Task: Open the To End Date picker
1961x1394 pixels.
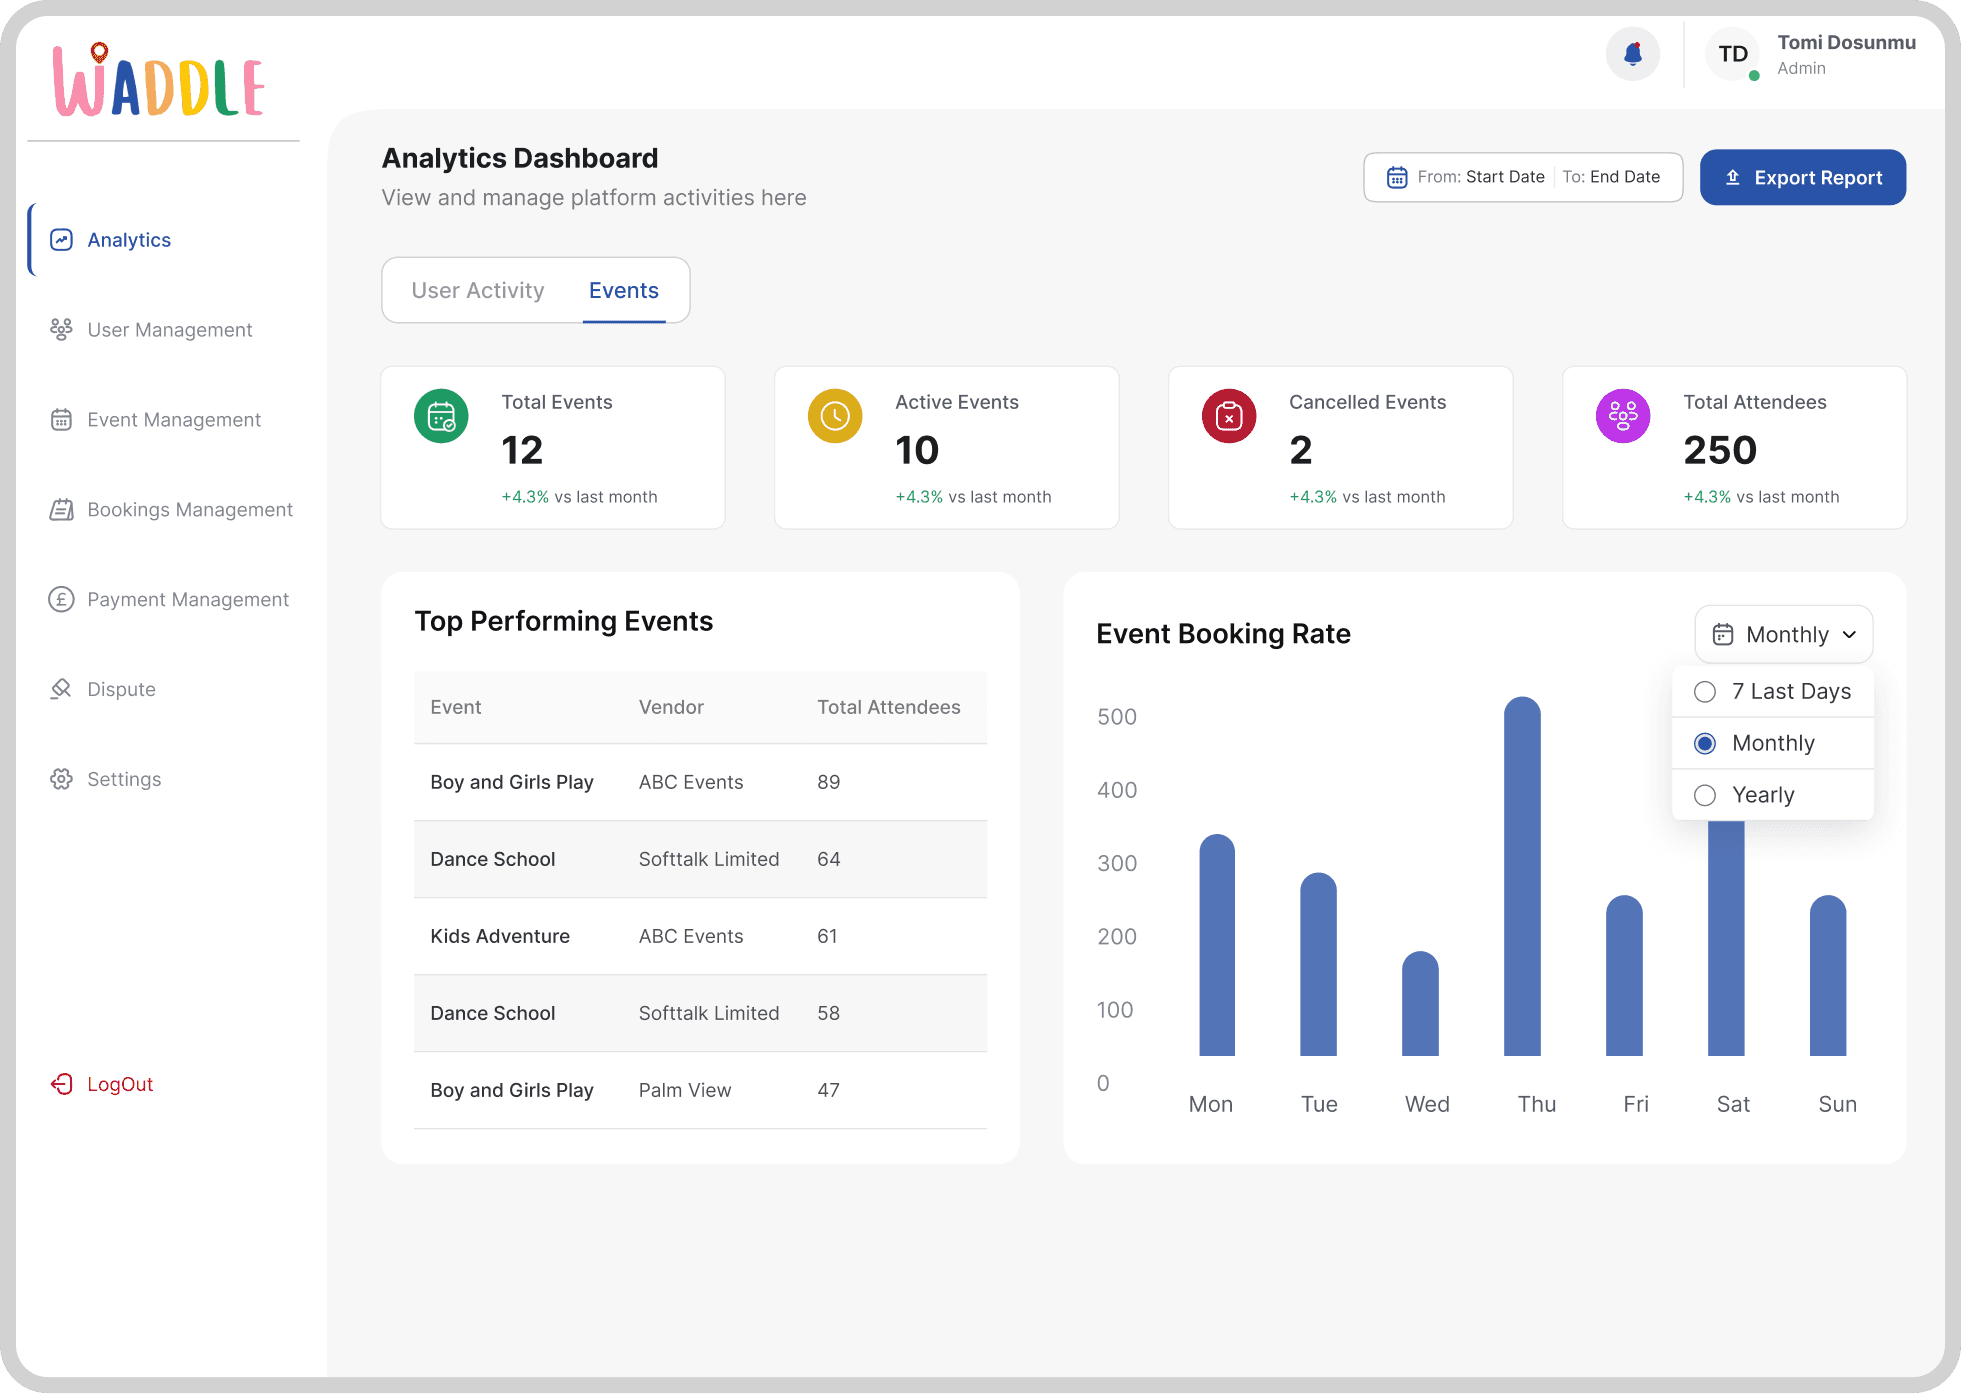Action: point(1611,177)
